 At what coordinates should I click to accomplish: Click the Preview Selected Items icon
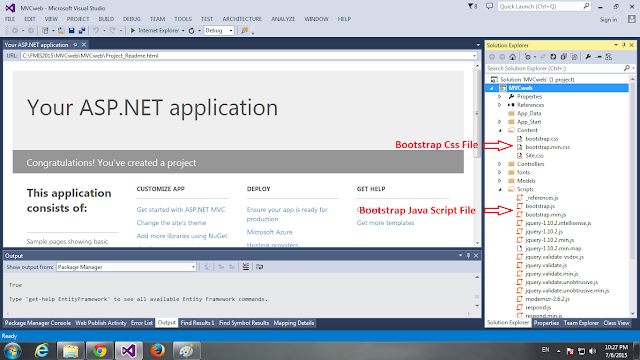[x=598, y=57]
